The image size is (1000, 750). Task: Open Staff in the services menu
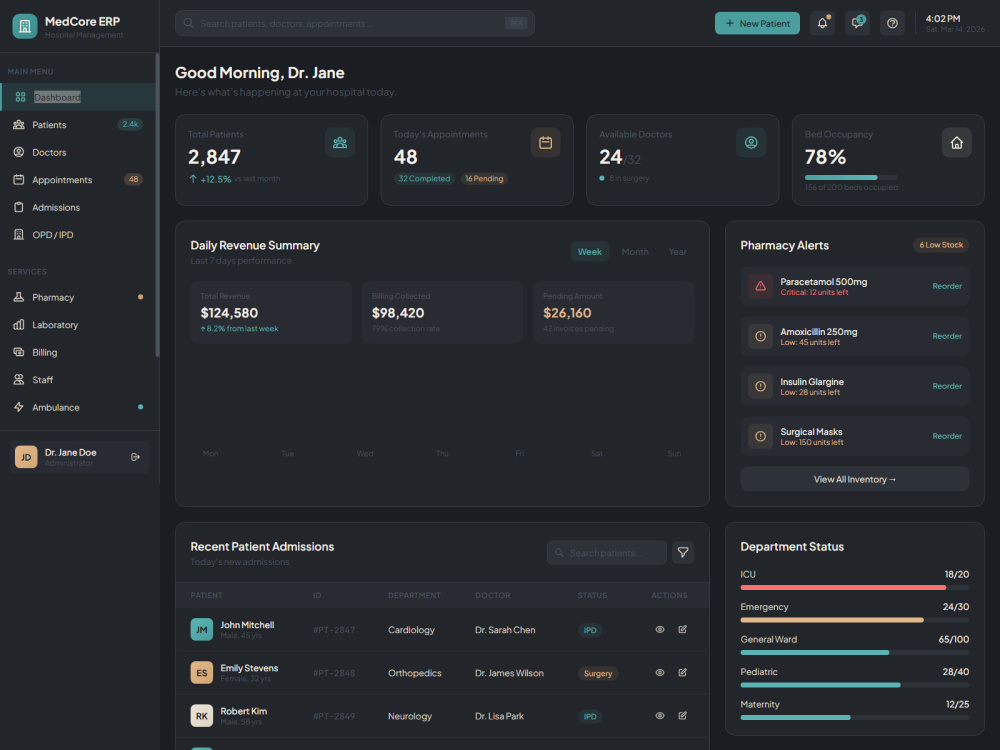pyautogui.click(x=78, y=379)
